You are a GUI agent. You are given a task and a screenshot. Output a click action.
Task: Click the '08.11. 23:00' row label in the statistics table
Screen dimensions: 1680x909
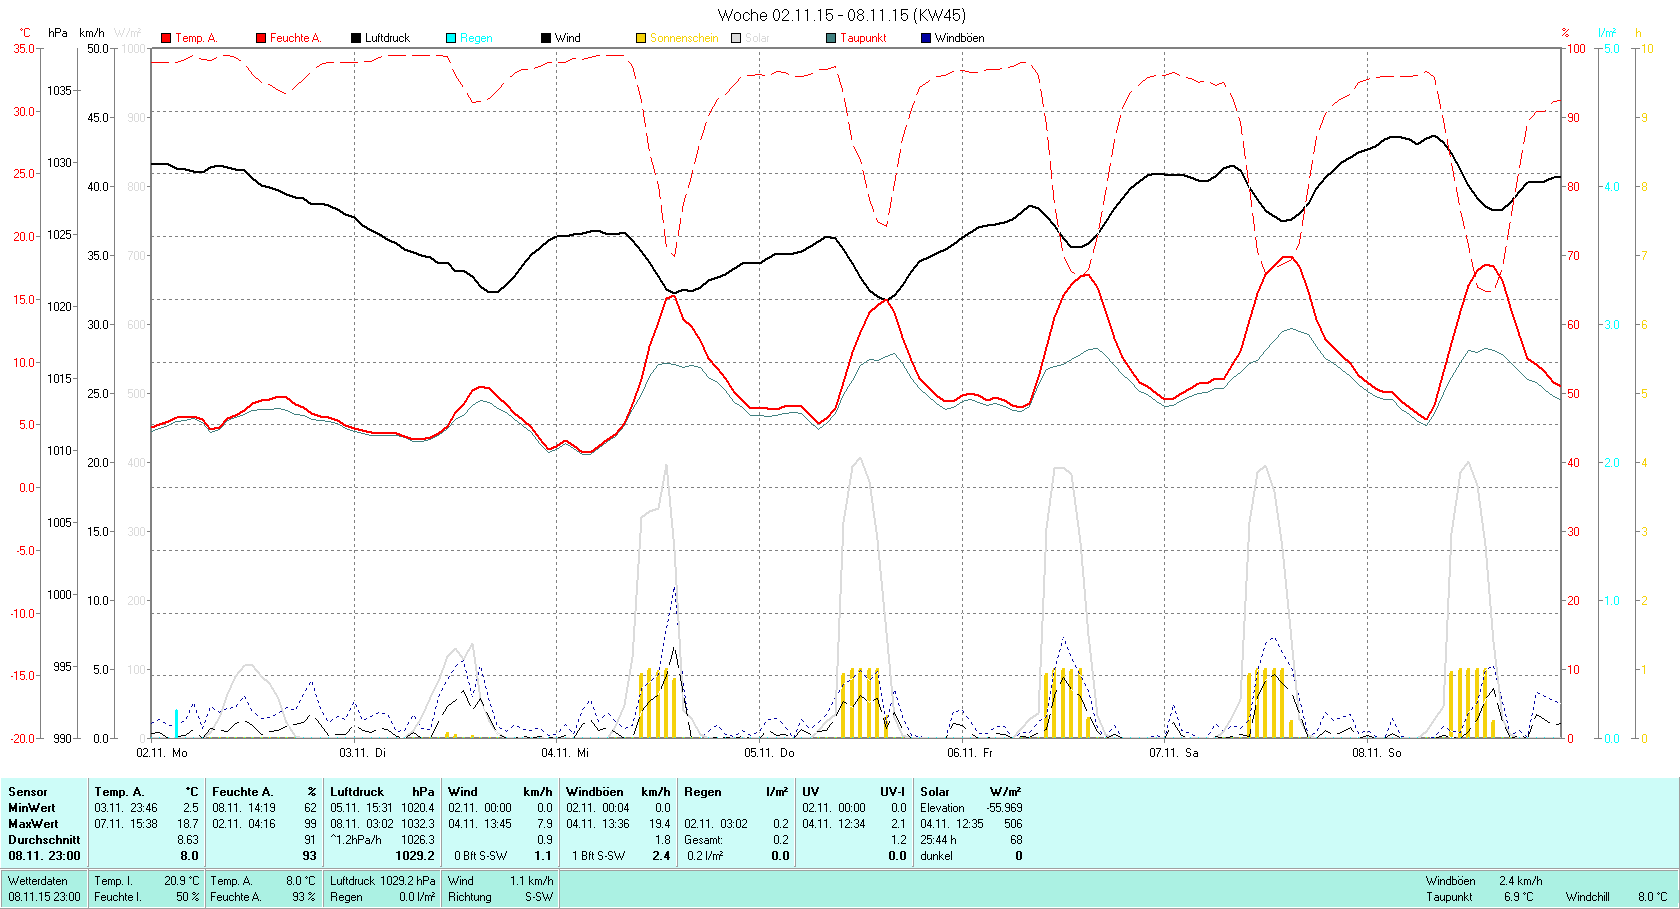pyautogui.click(x=44, y=856)
